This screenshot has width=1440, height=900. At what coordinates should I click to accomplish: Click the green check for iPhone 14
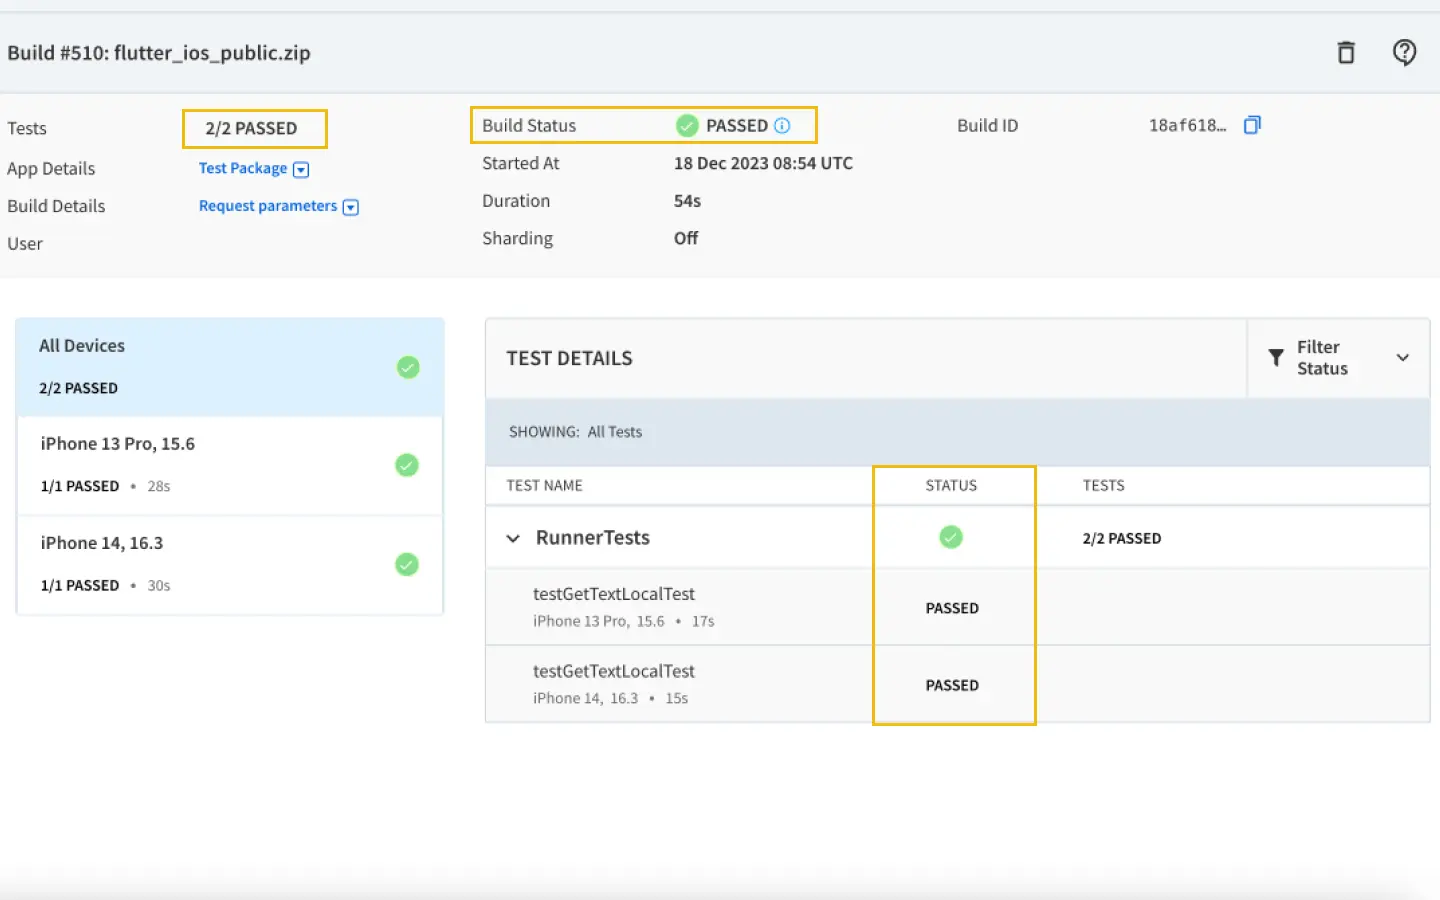[407, 564]
